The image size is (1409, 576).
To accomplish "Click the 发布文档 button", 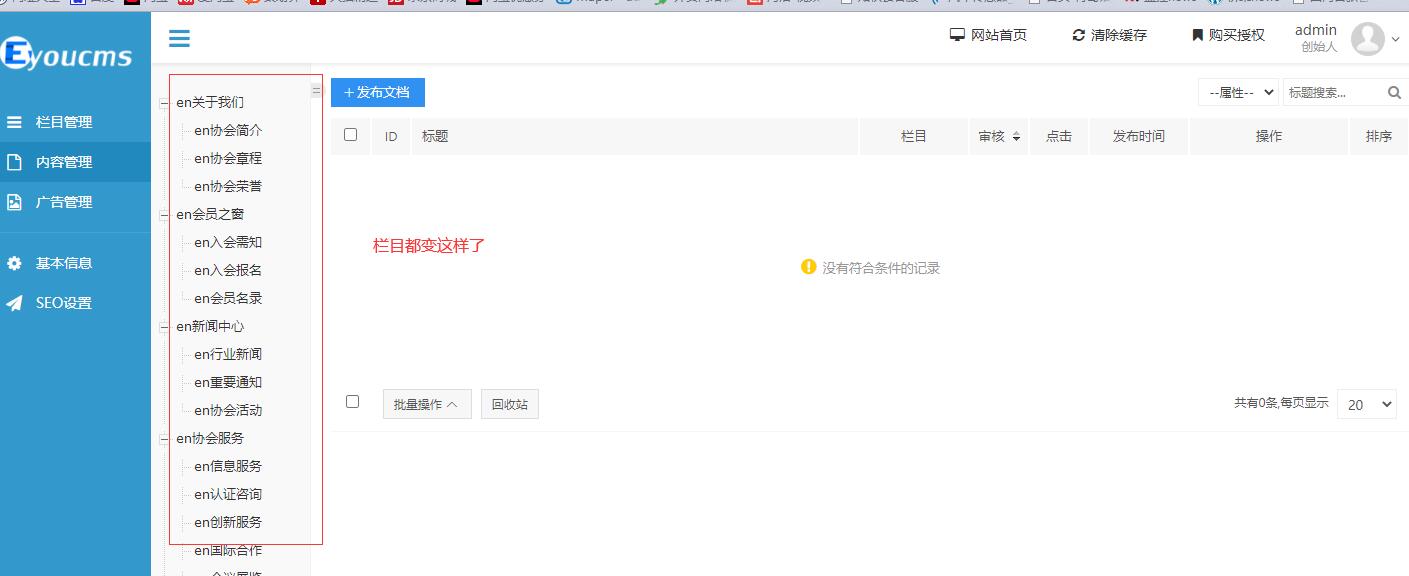I will tap(378, 92).
